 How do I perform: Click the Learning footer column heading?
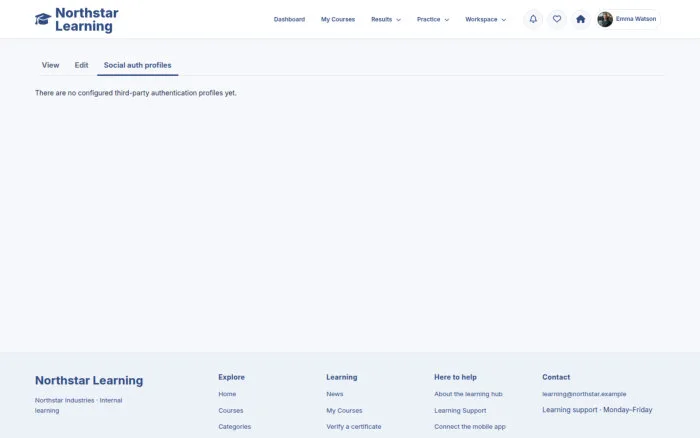point(342,377)
